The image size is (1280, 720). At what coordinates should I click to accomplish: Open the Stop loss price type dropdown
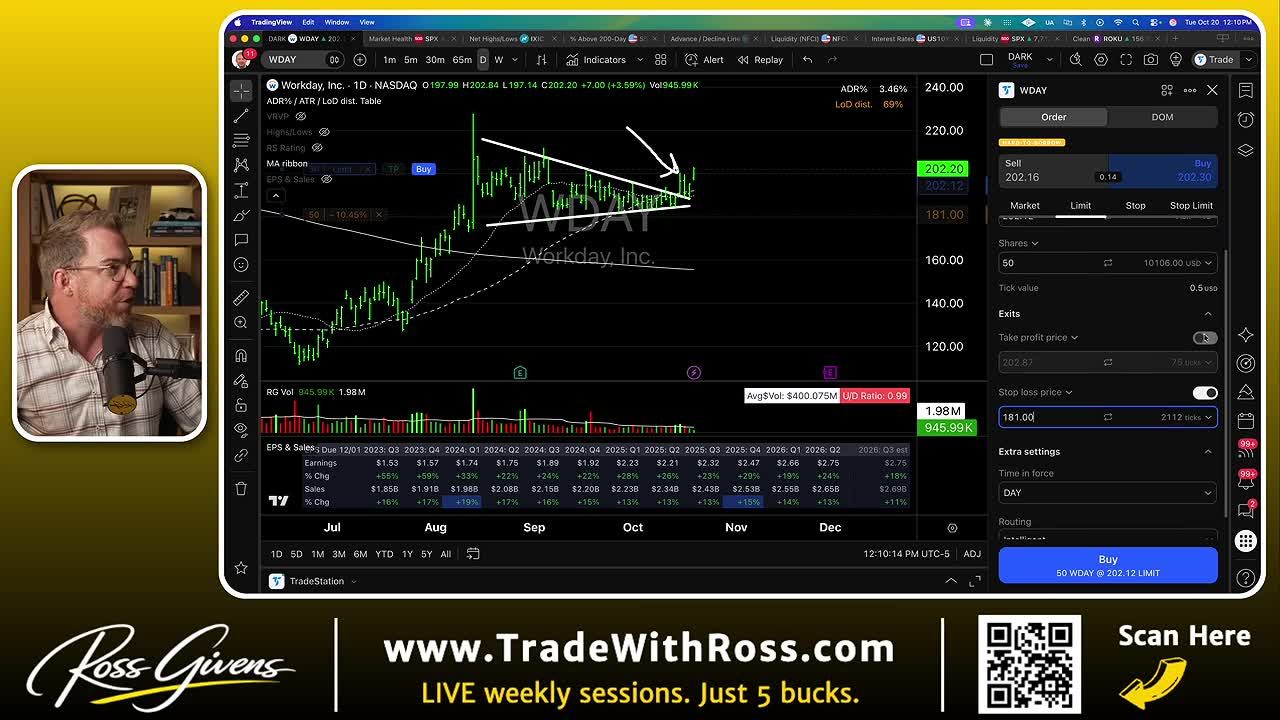(x=1036, y=393)
